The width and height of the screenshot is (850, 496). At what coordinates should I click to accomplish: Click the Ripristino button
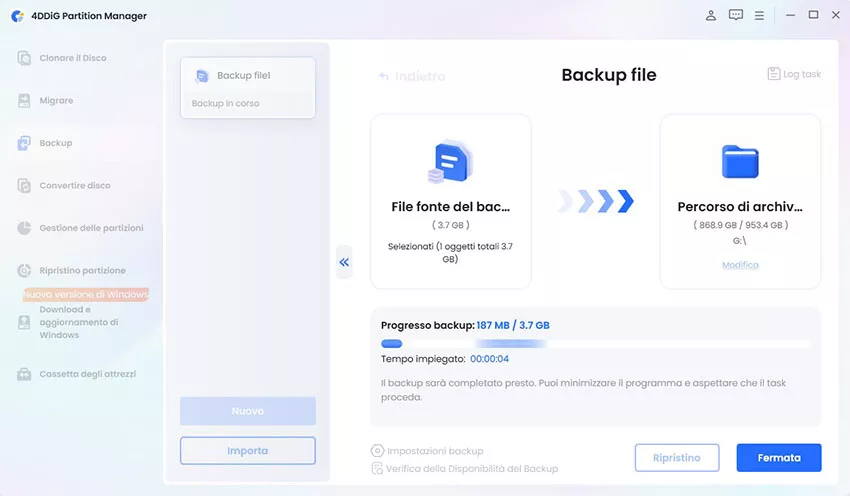point(677,458)
